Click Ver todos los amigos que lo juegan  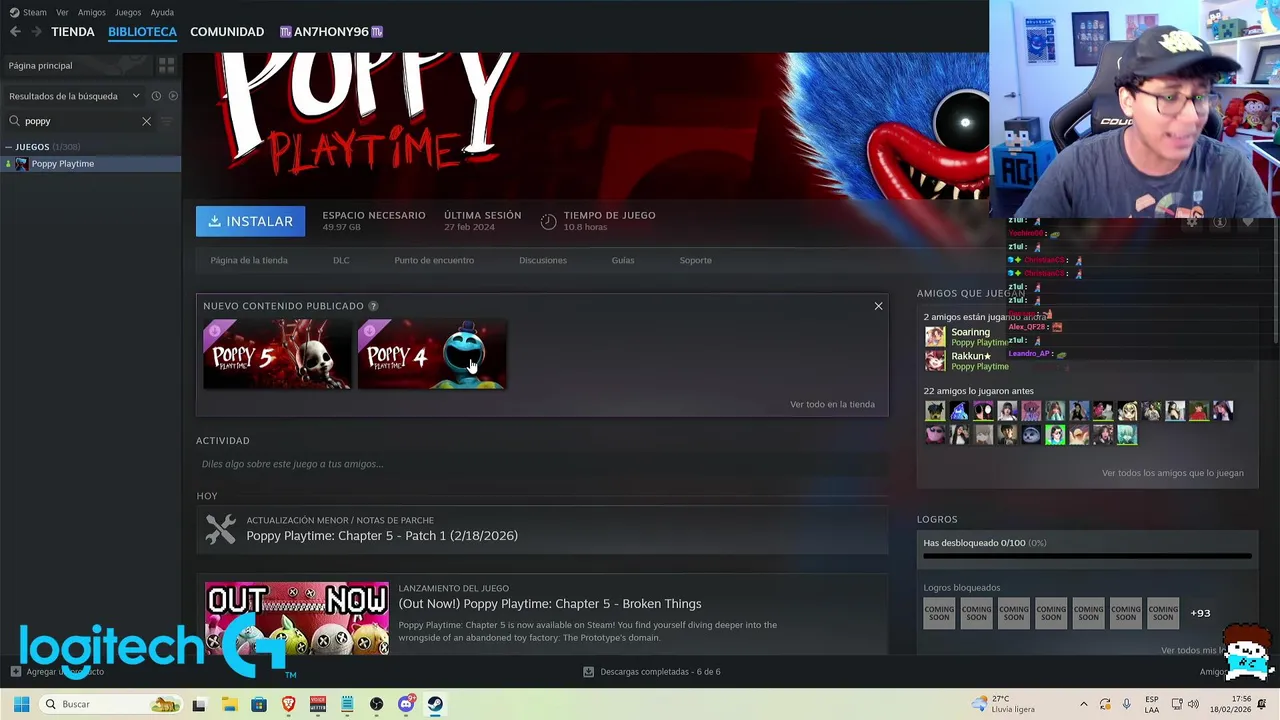point(1173,473)
